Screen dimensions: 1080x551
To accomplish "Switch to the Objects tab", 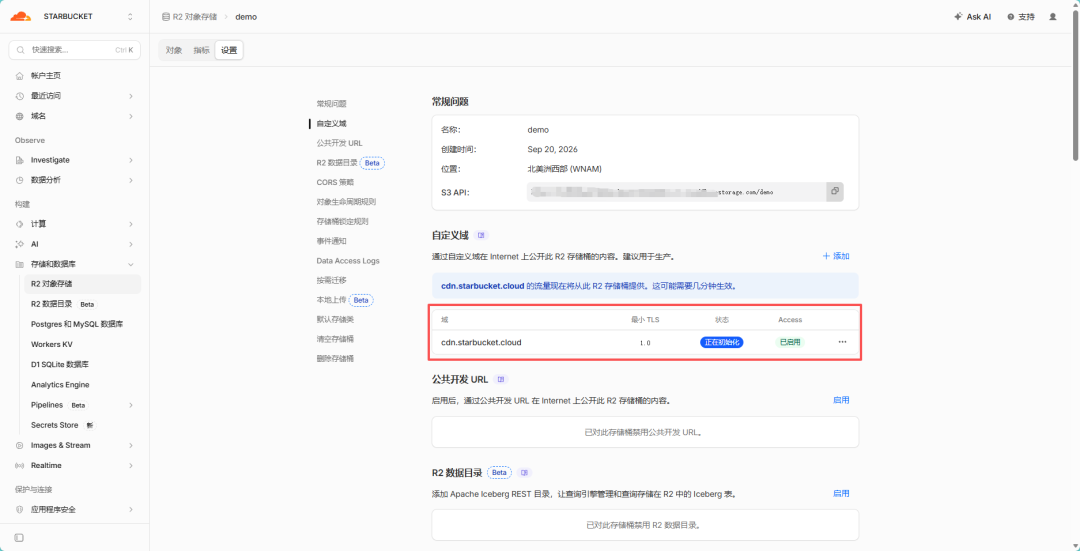I will click(174, 50).
